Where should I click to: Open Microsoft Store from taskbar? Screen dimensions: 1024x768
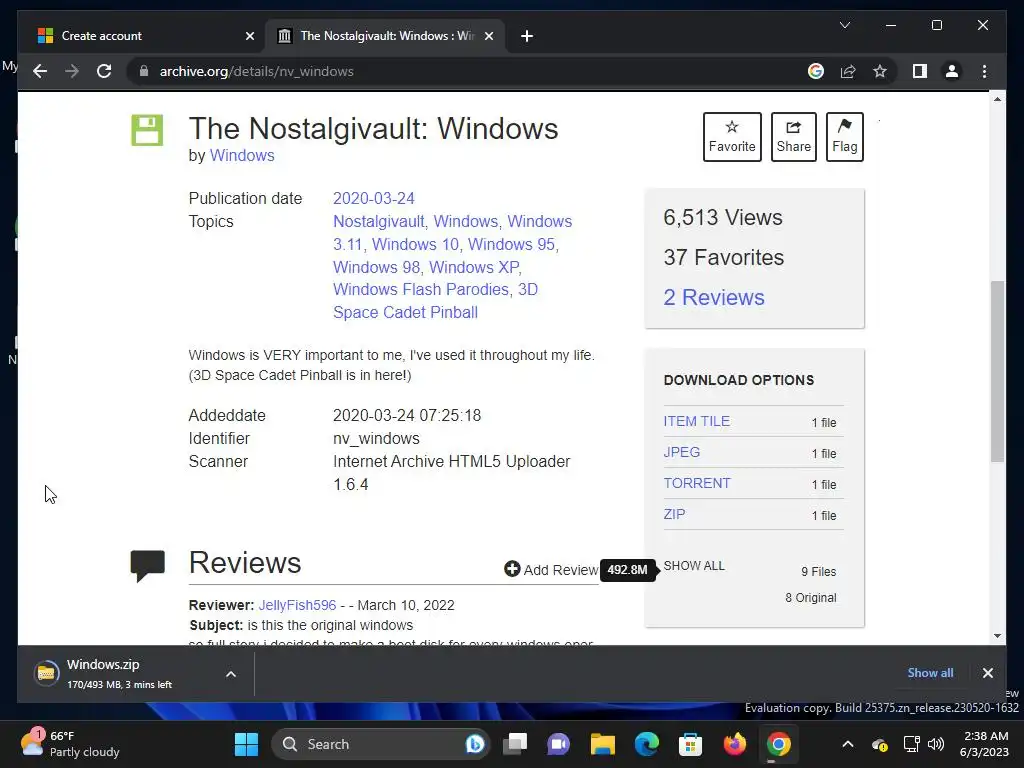pyautogui.click(x=690, y=744)
